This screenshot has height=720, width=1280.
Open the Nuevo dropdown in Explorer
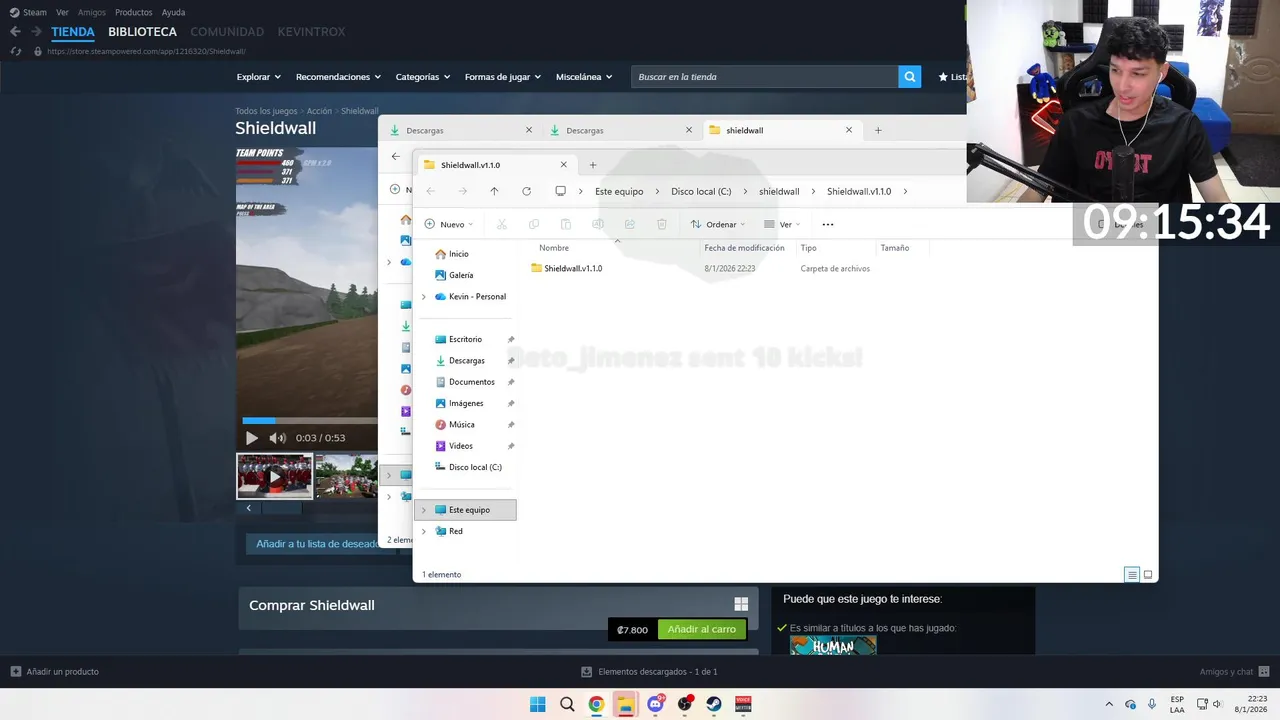click(449, 224)
